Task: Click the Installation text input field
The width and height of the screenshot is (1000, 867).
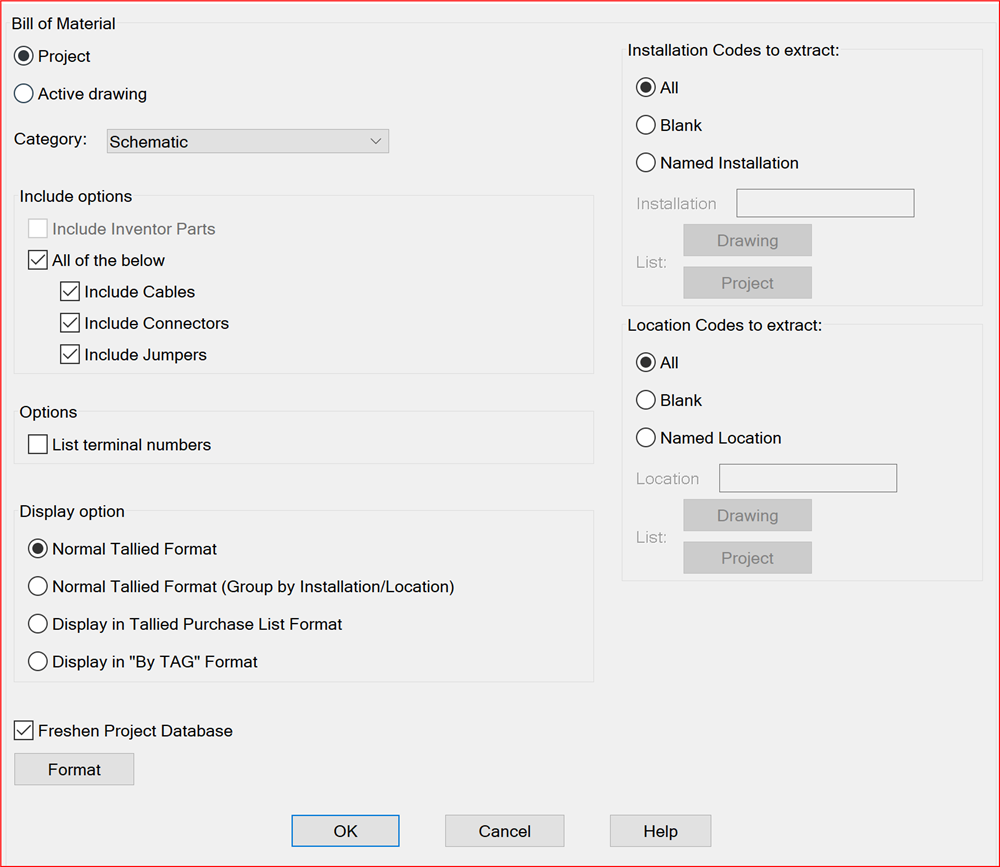Action: [x=825, y=203]
